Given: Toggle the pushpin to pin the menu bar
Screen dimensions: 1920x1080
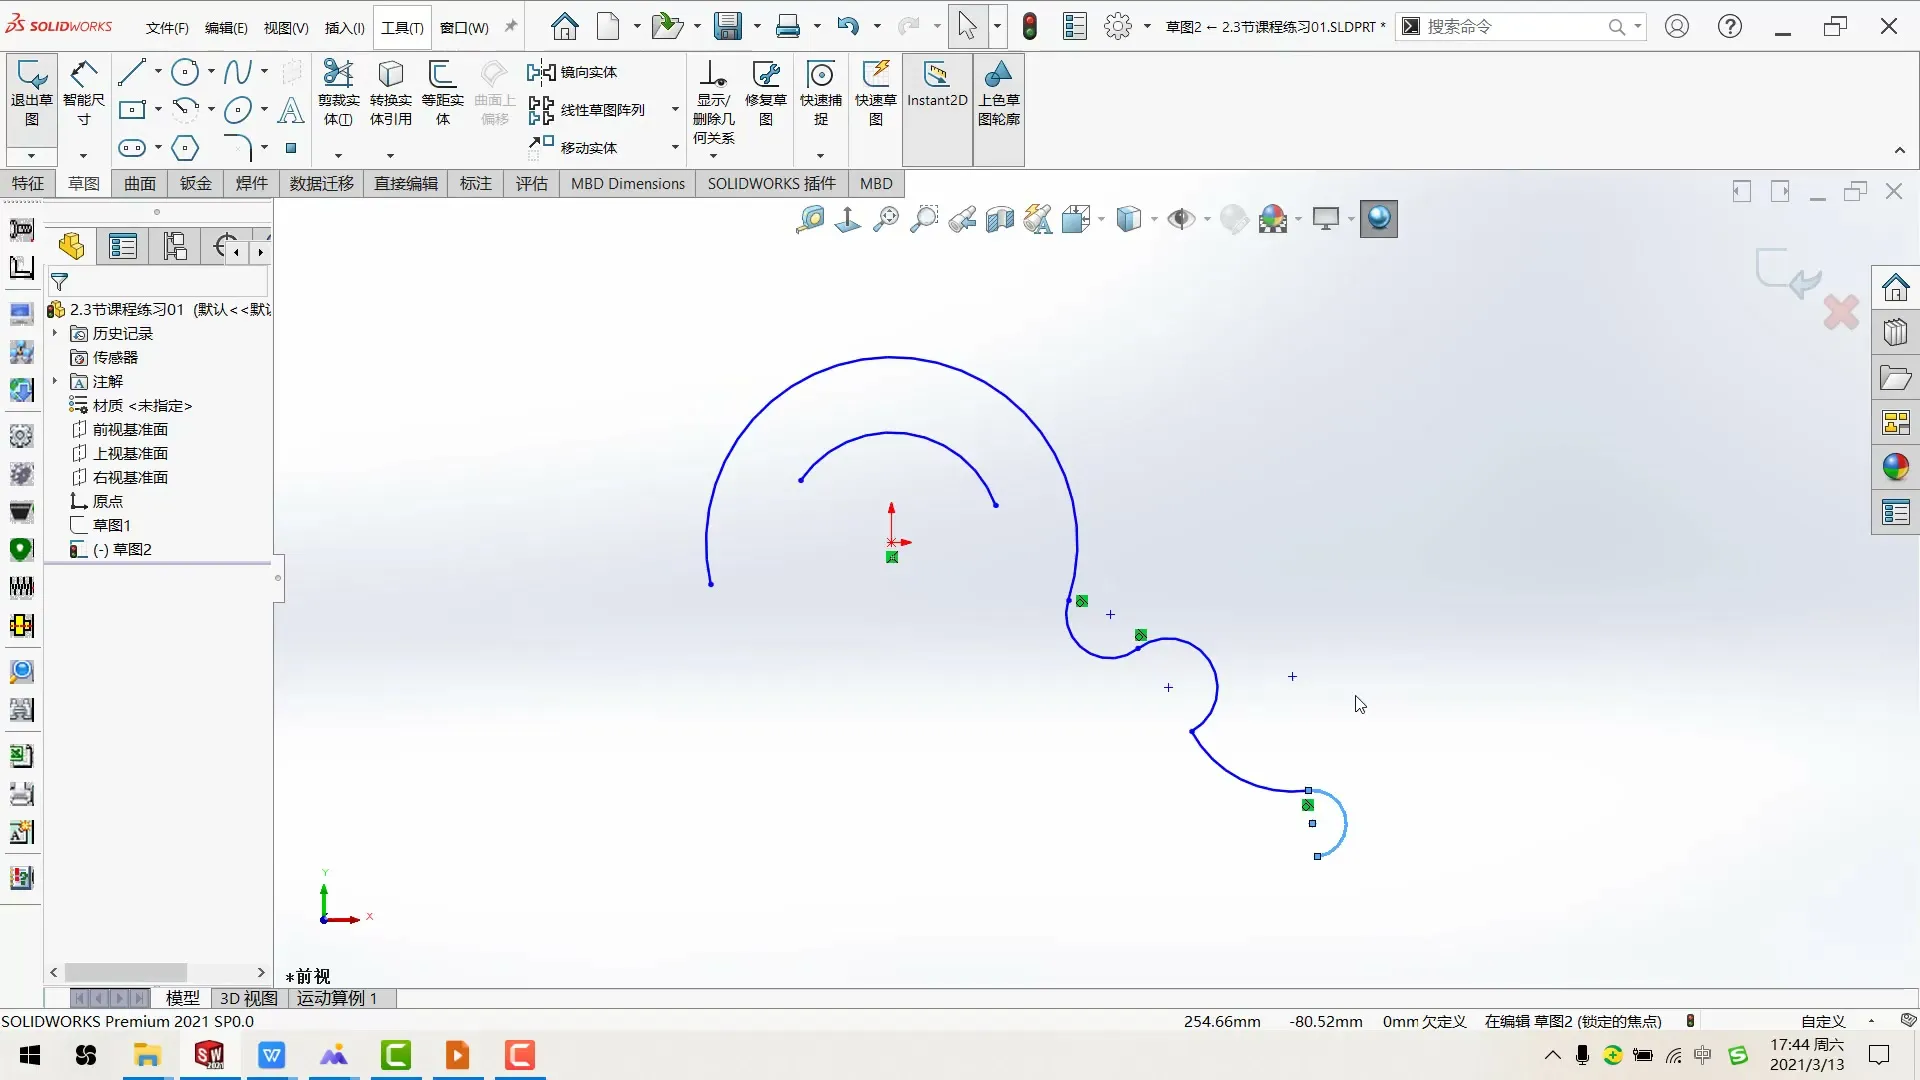Looking at the screenshot, I should click(x=510, y=27).
